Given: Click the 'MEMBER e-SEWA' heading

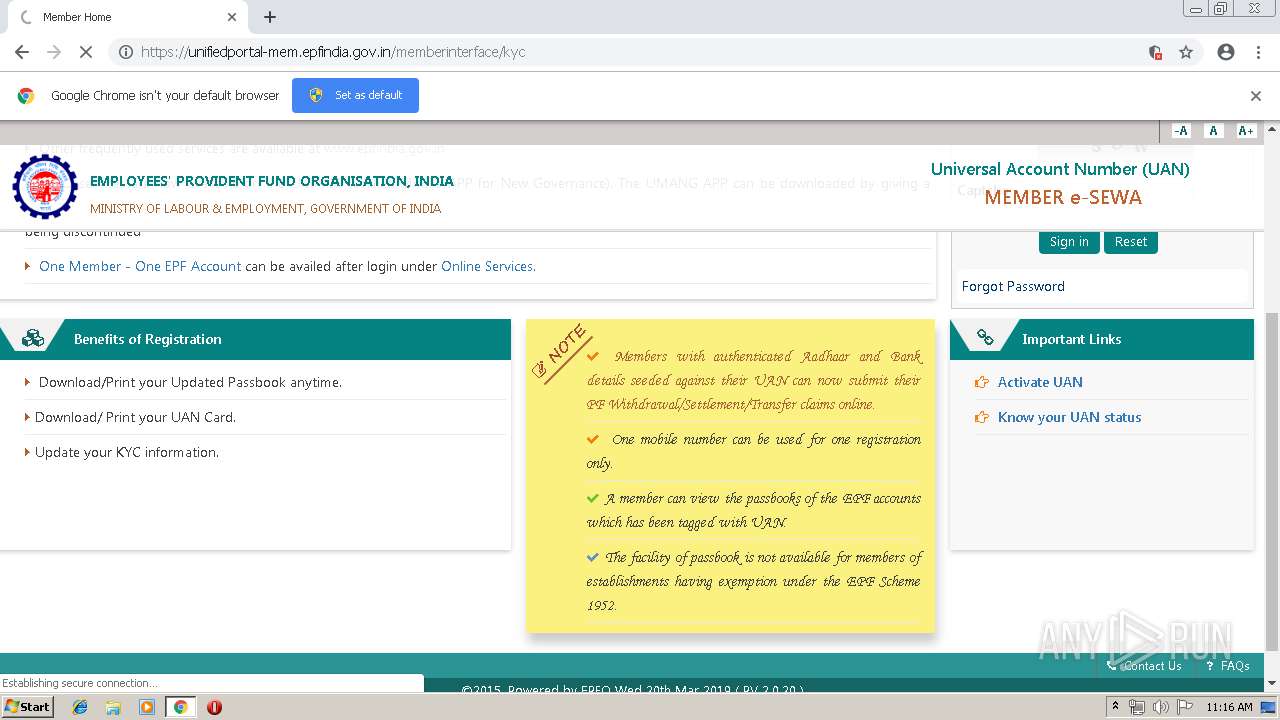Looking at the screenshot, I should [1063, 197].
